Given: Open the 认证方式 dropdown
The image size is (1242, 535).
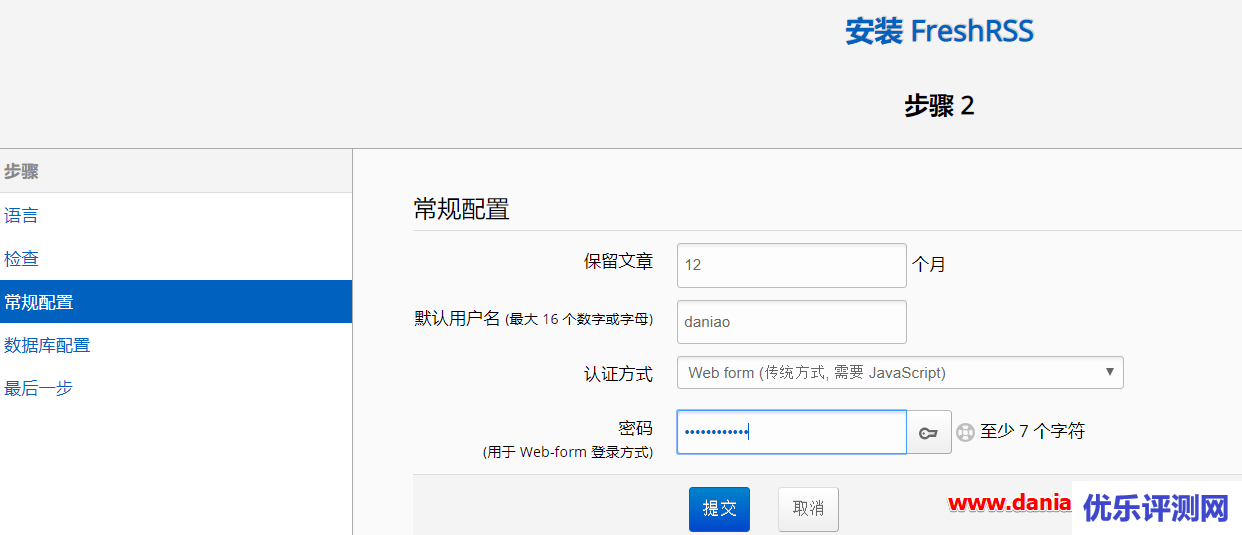Looking at the screenshot, I should pos(900,372).
